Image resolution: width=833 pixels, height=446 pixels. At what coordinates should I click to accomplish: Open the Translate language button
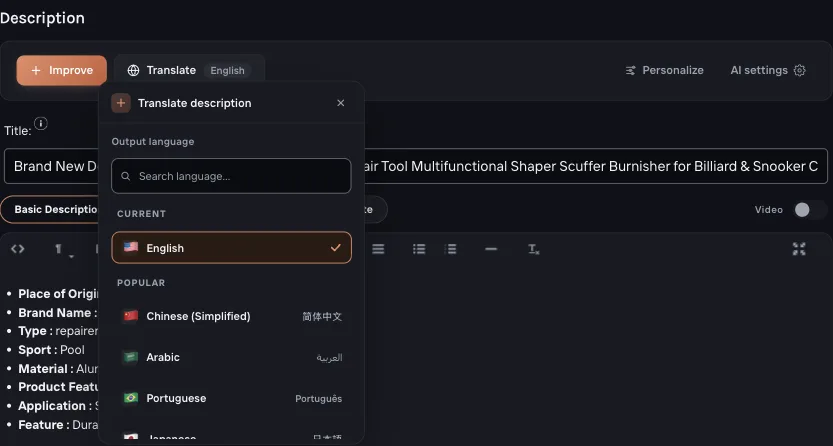tap(189, 70)
